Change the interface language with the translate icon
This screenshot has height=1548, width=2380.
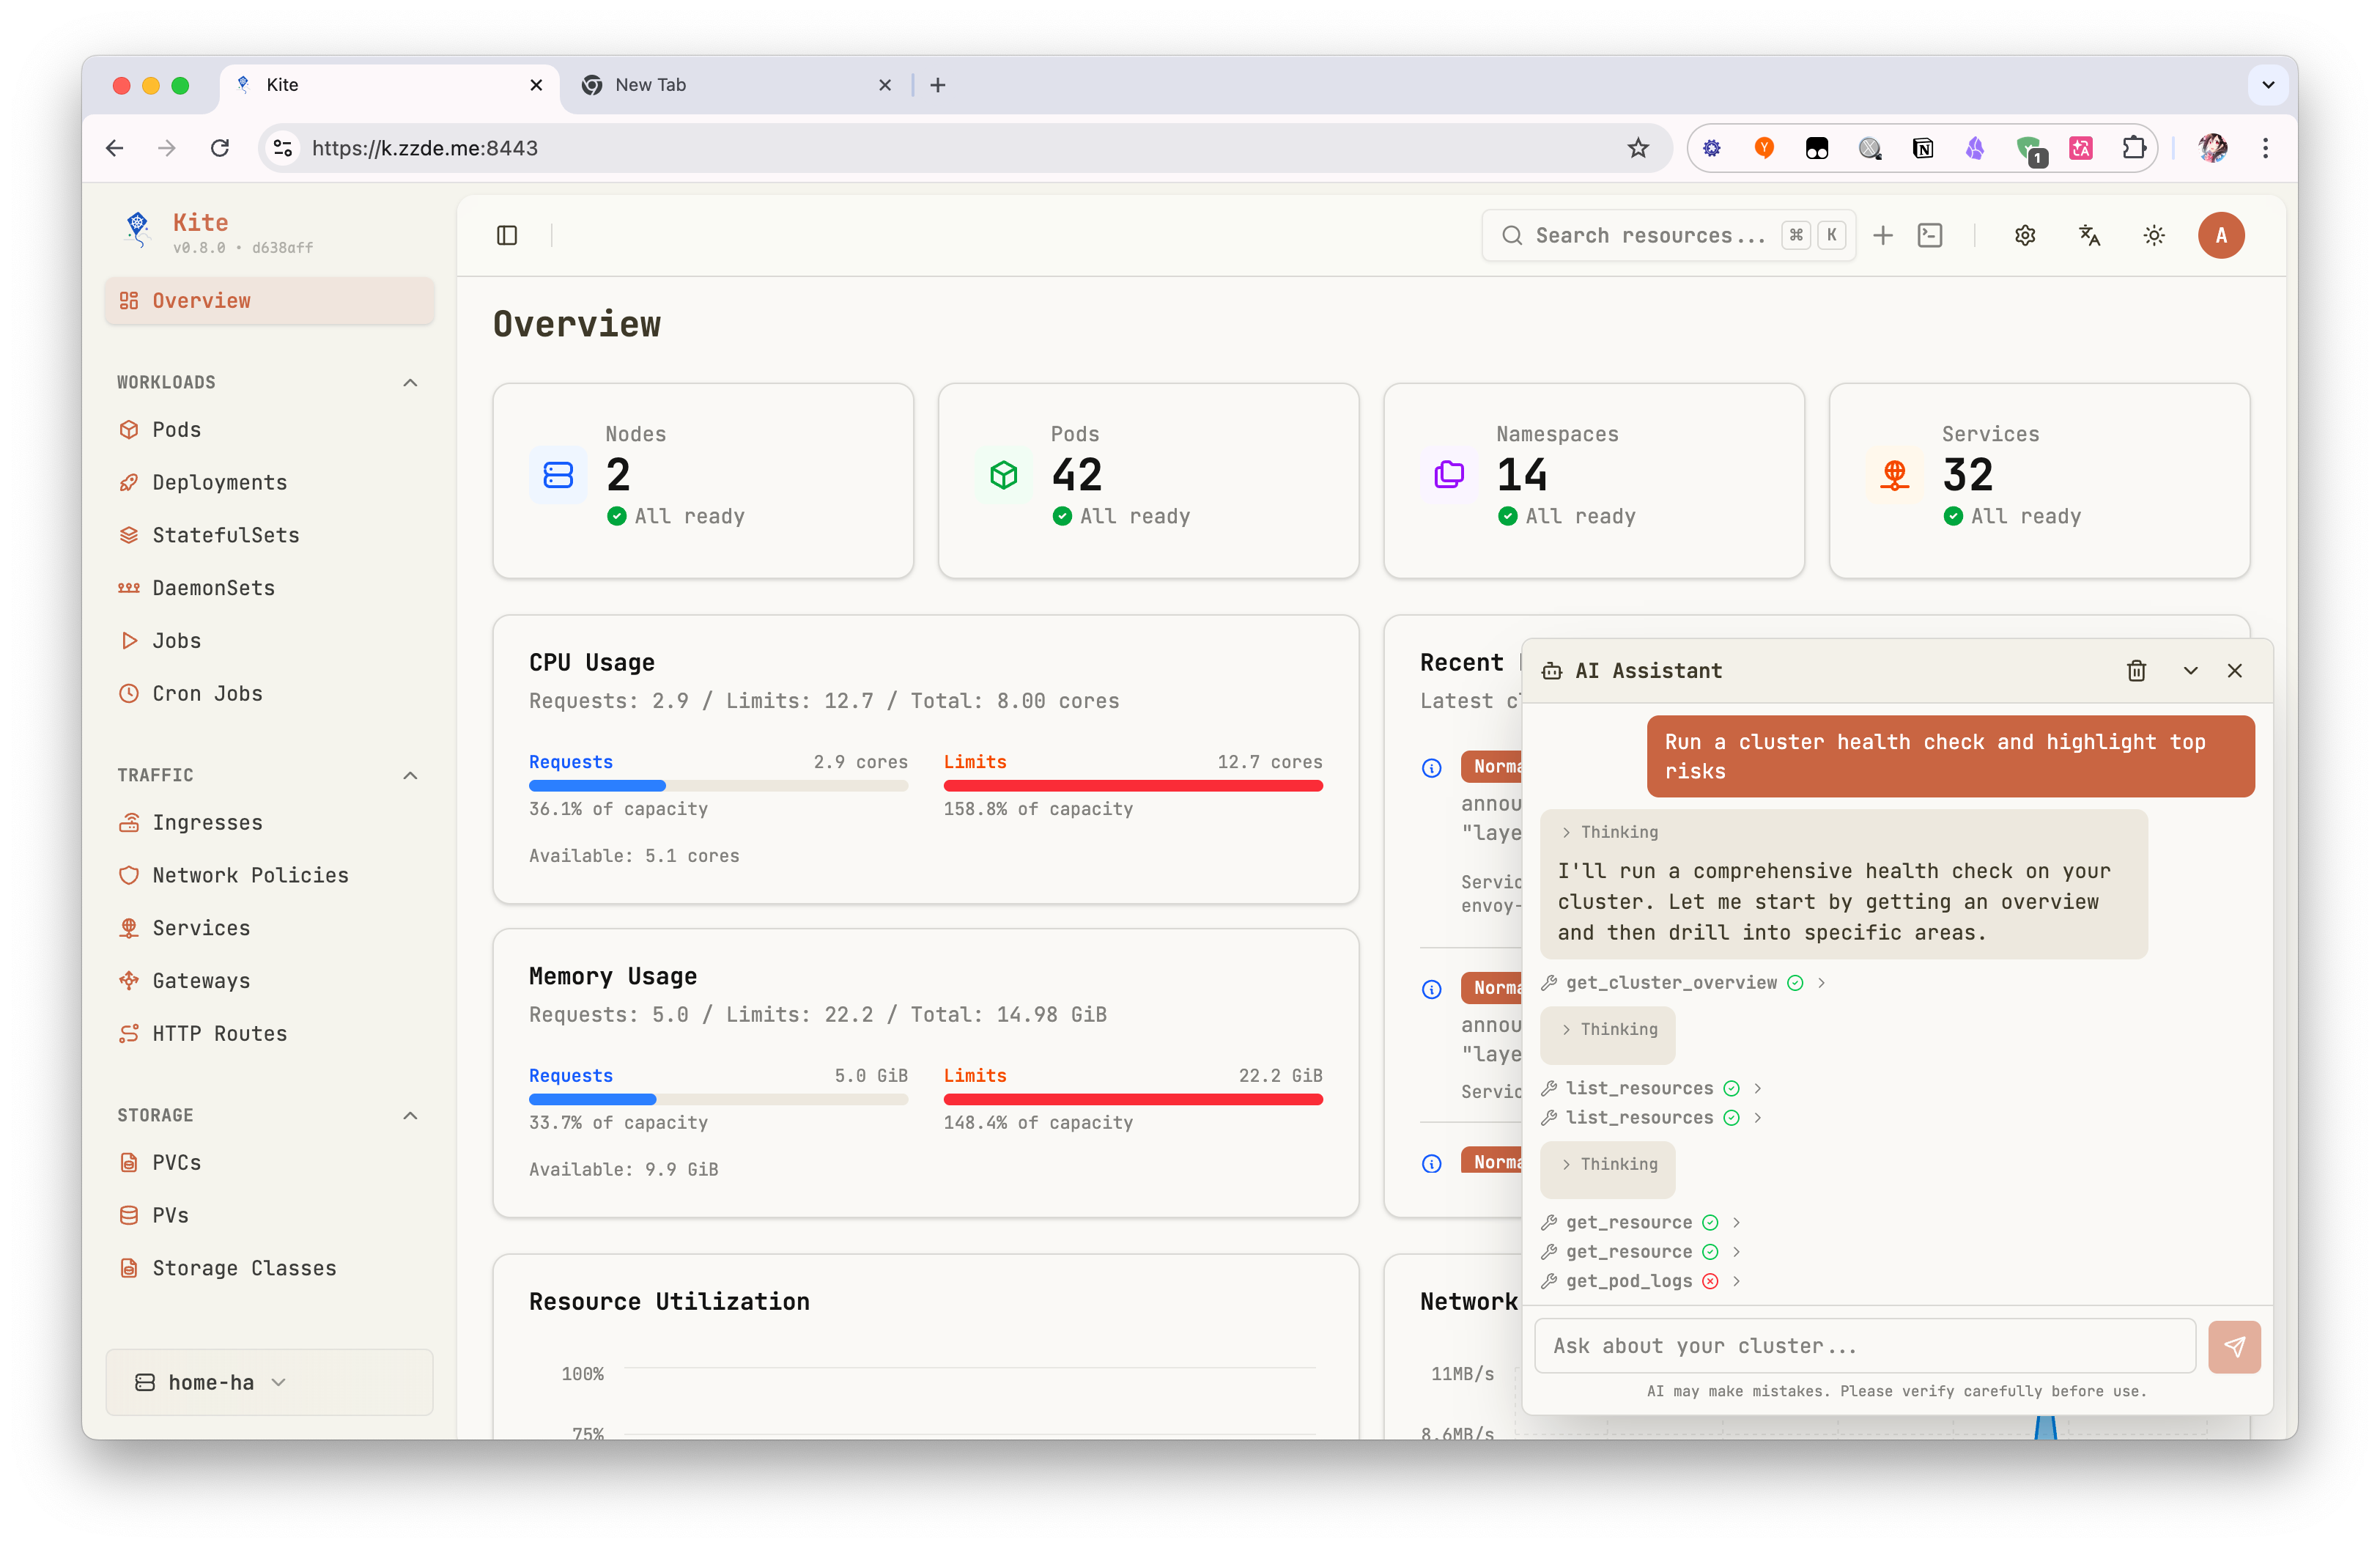click(2090, 235)
